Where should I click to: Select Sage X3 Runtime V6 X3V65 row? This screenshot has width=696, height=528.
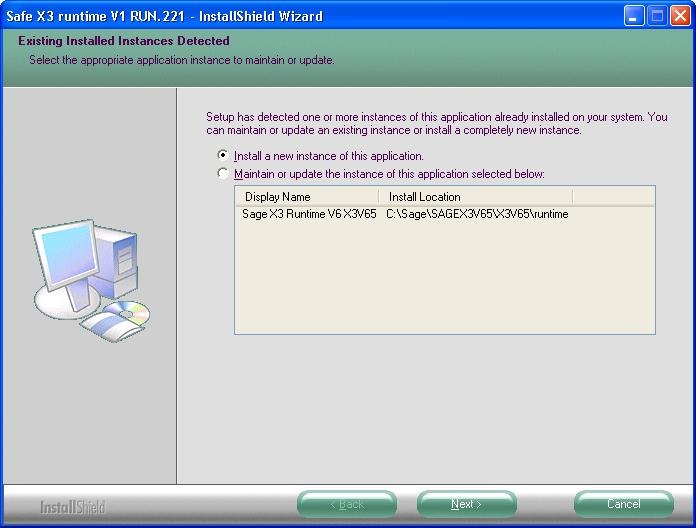[445, 214]
